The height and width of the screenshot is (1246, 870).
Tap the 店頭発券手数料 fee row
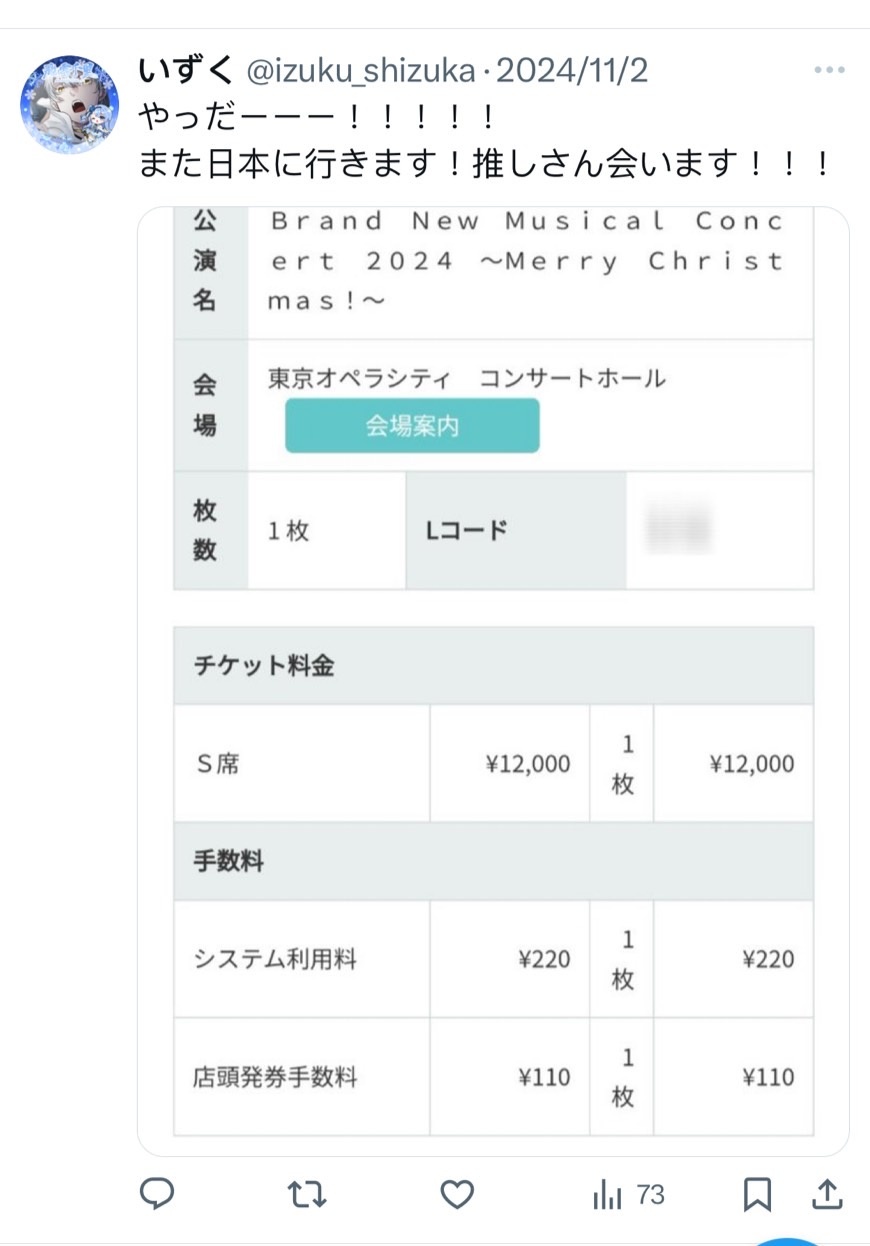coord(493,1077)
